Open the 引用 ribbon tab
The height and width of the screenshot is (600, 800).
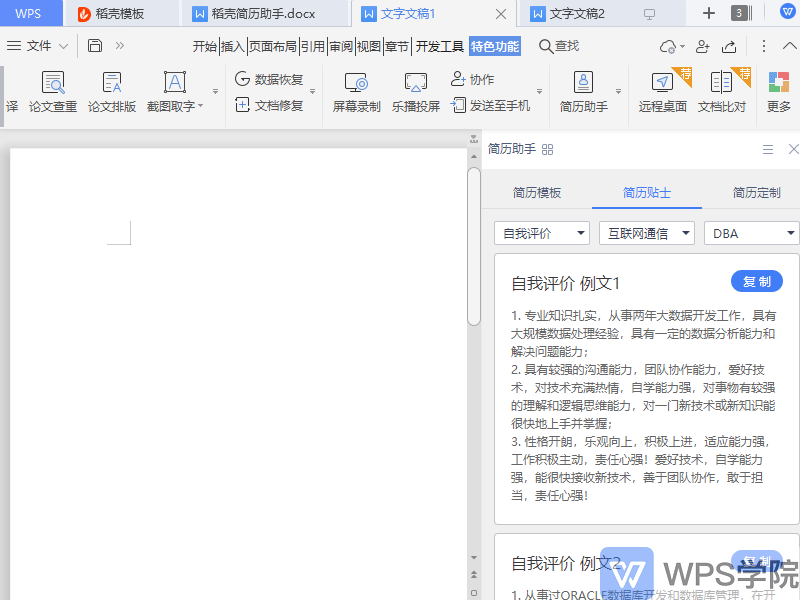pos(313,46)
